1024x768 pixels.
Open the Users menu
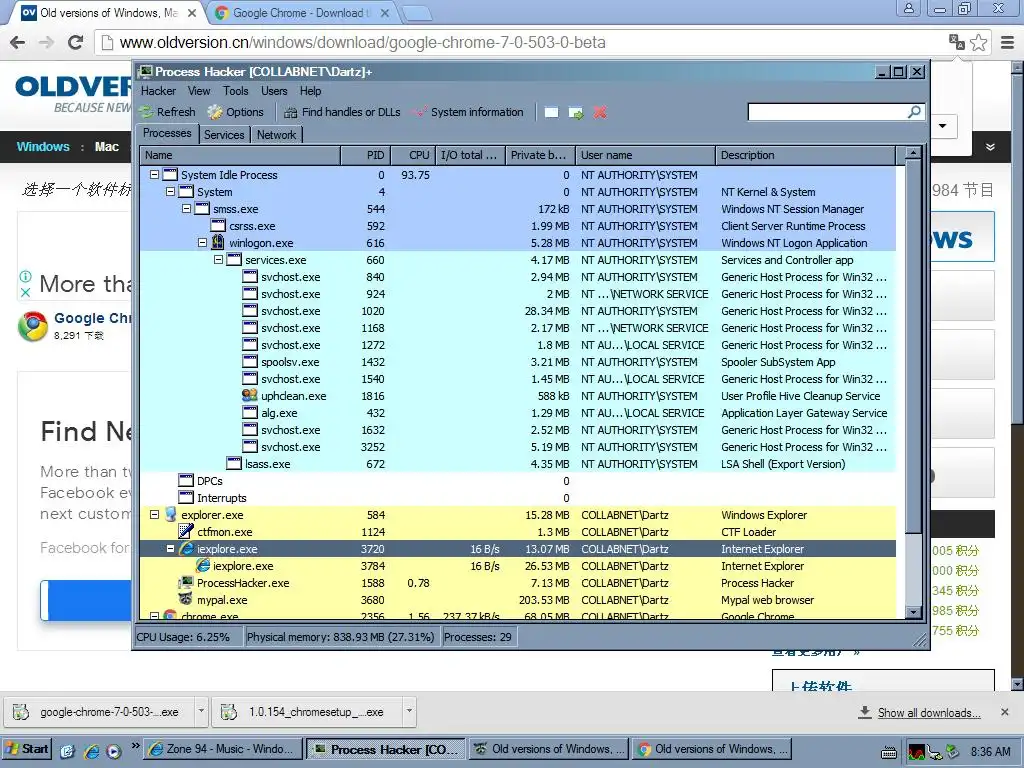point(274,91)
